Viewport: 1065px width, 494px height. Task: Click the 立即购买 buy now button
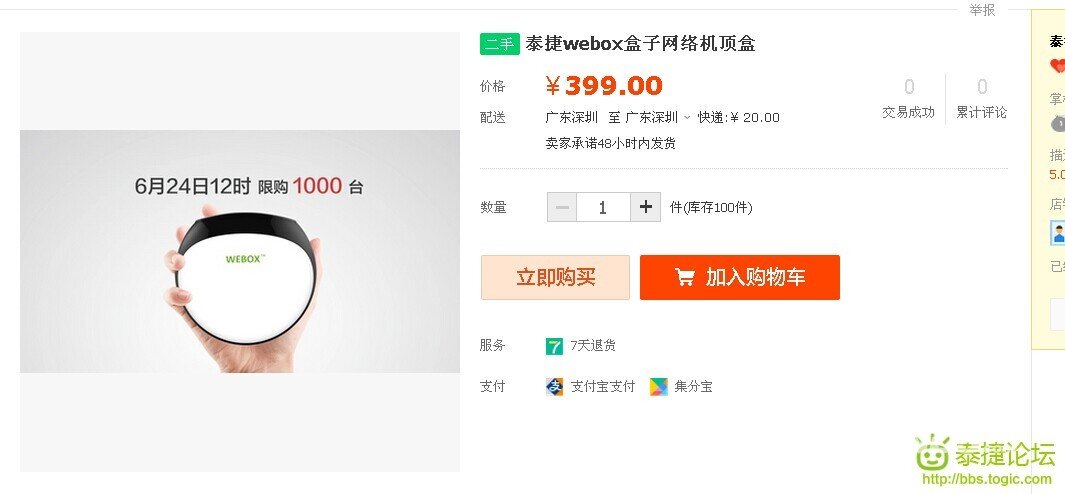click(x=555, y=277)
